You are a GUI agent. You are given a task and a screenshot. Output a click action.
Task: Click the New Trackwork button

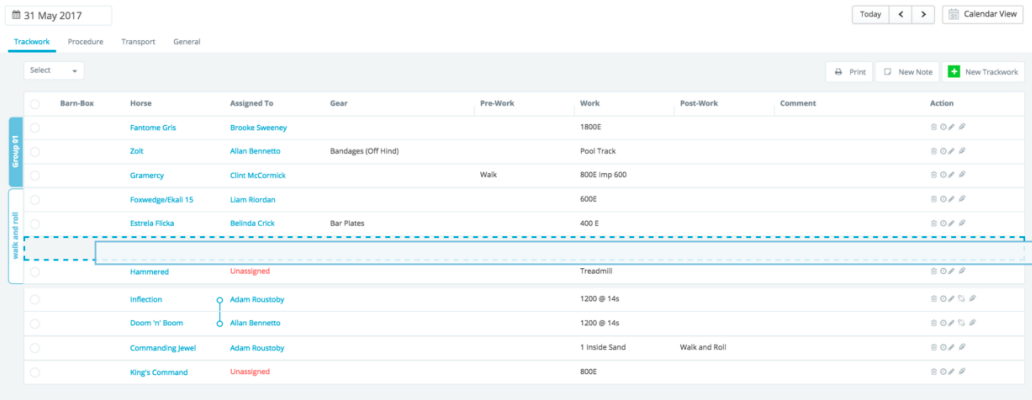point(984,72)
